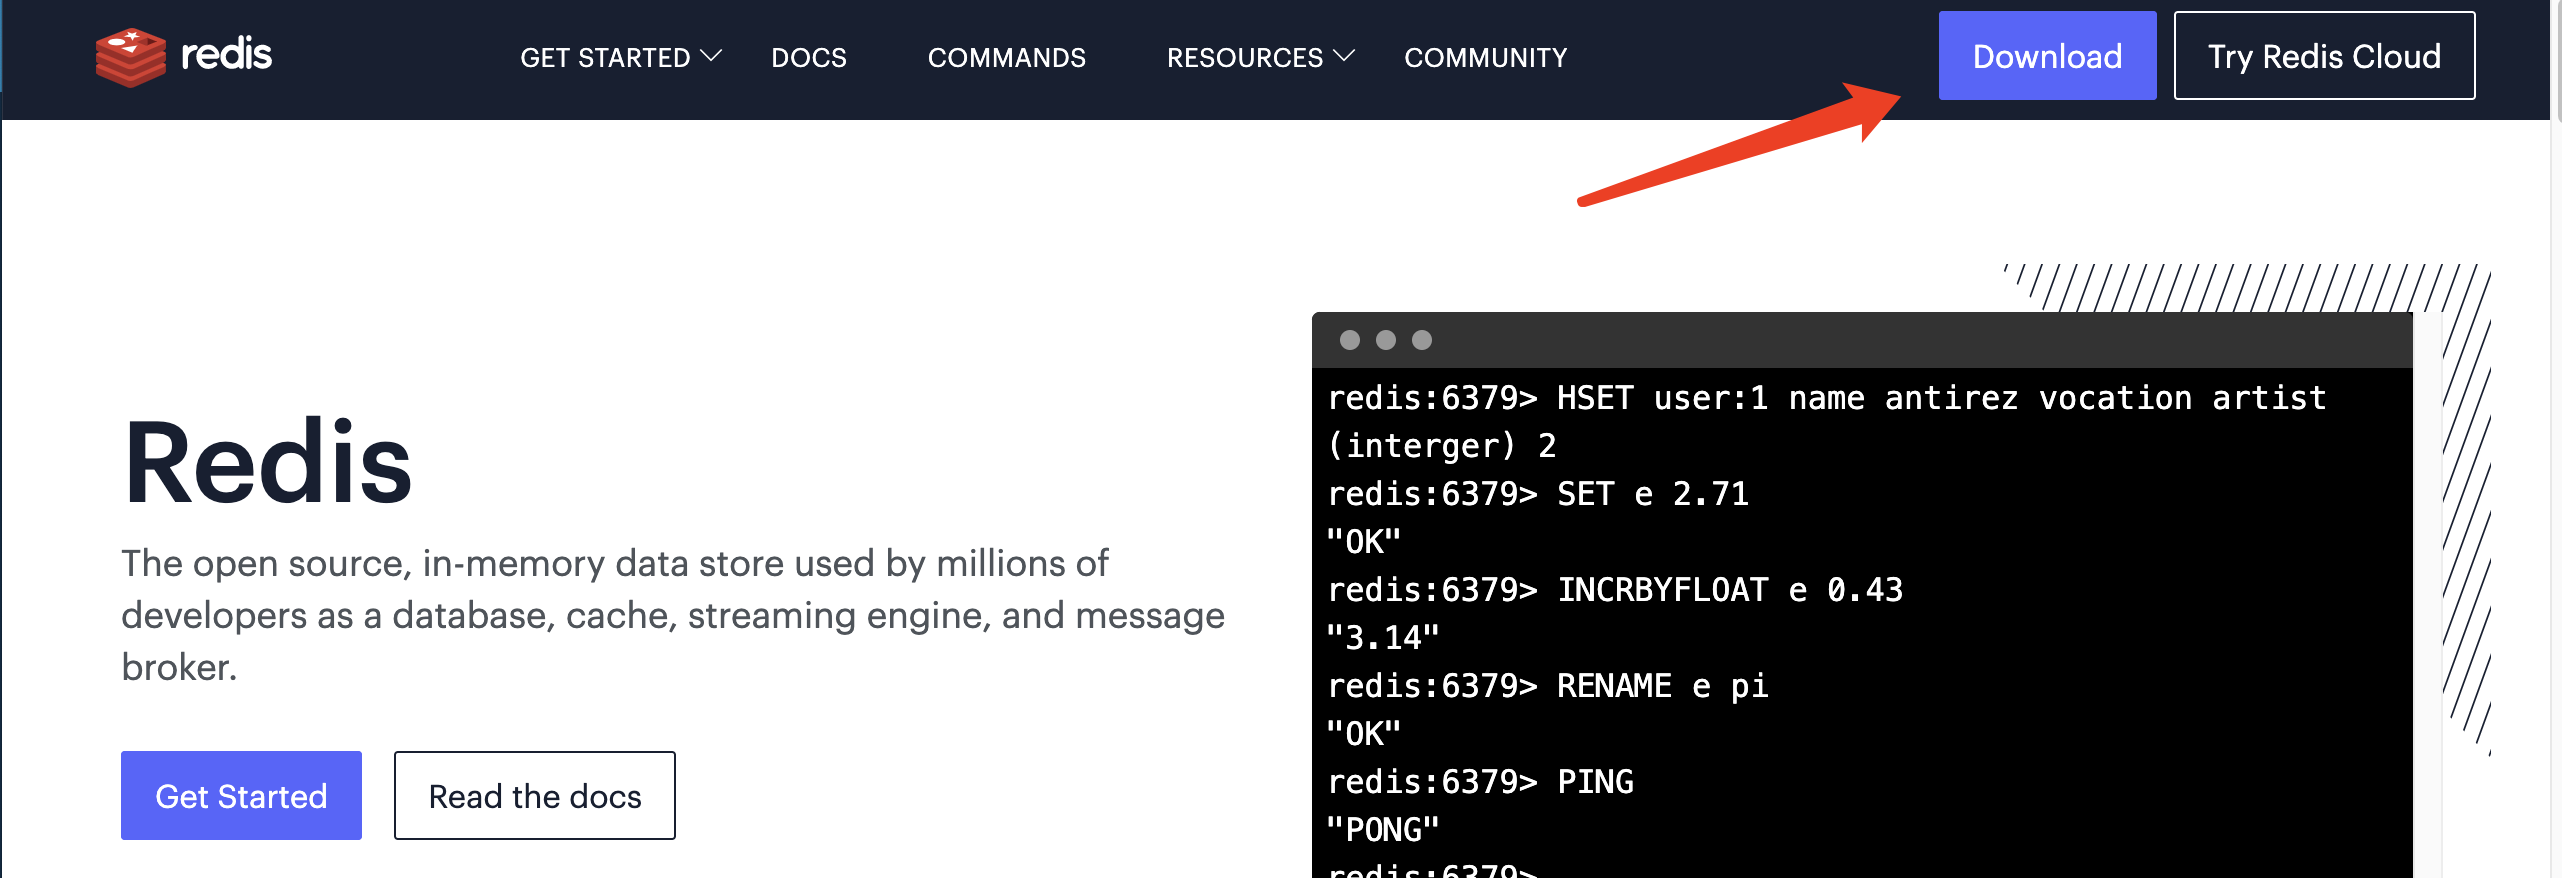Click the Download button
Image resolution: width=2562 pixels, height=878 pixels.
coord(2047,56)
